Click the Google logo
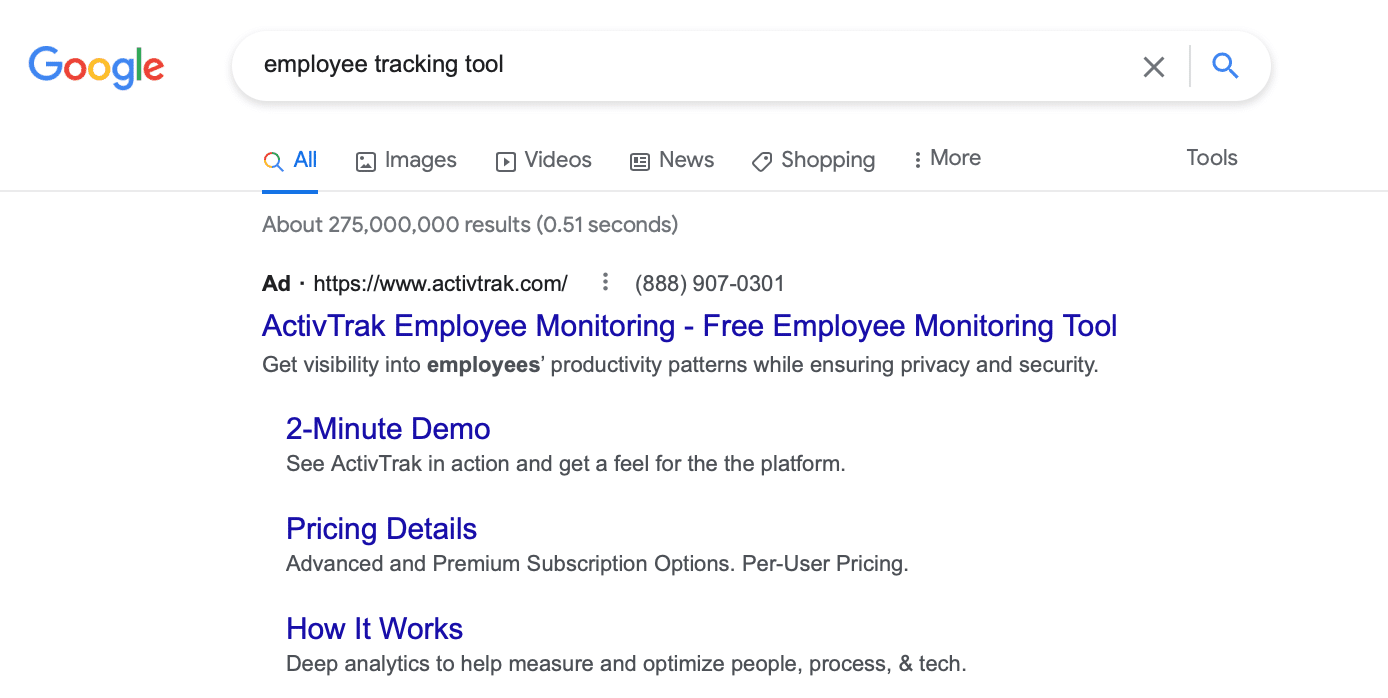 (x=96, y=67)
